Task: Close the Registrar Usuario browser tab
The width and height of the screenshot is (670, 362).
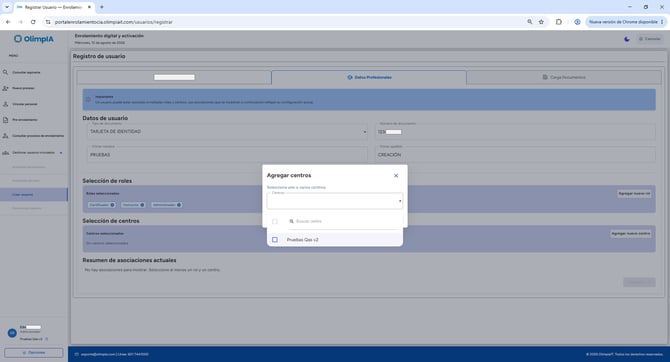Action: [x=89, y=7]
